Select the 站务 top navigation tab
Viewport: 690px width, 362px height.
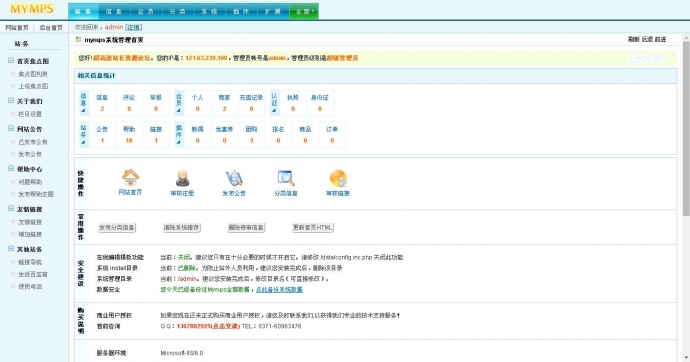84,11
